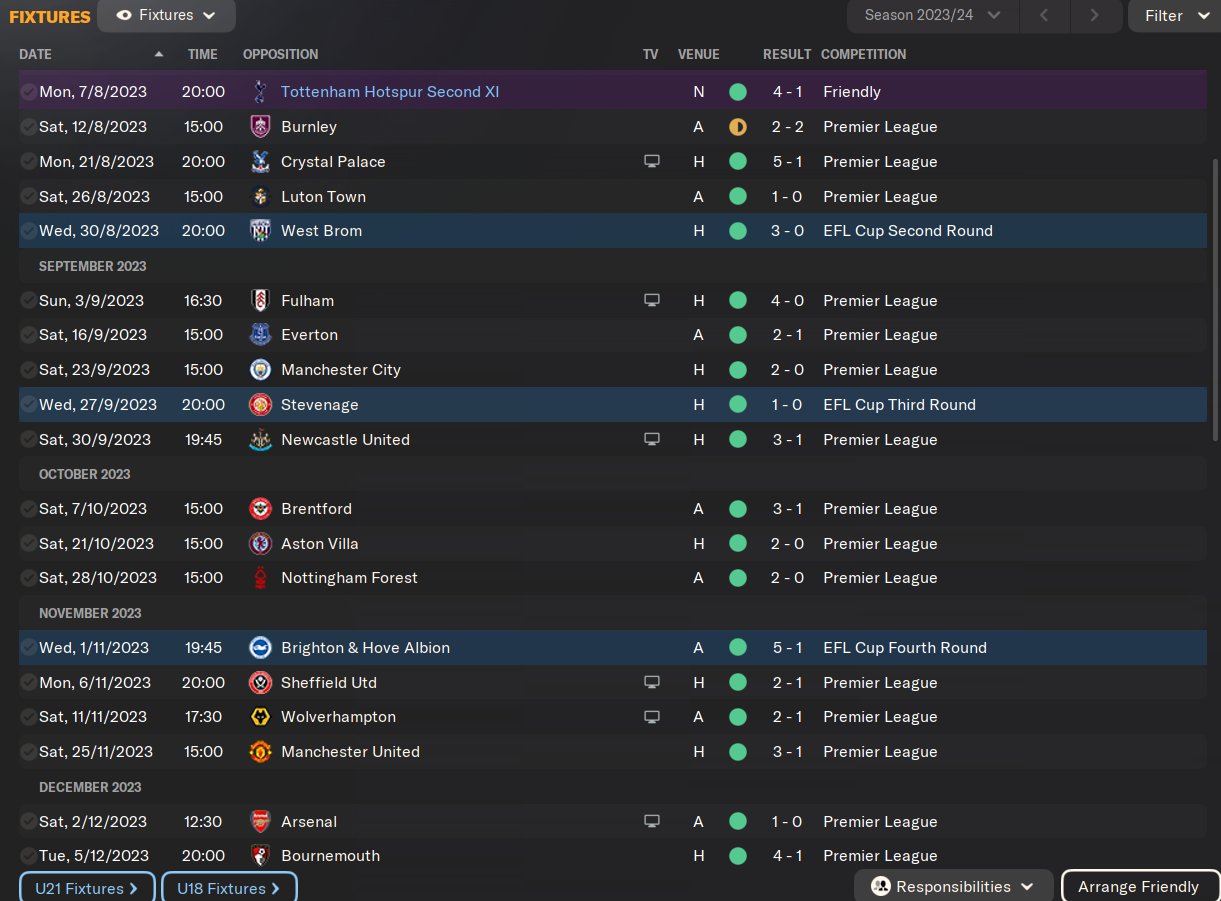
Task: Click the TV icon on the Crystal Palace row
Action: pyautogui.click(x=652, y=162)
